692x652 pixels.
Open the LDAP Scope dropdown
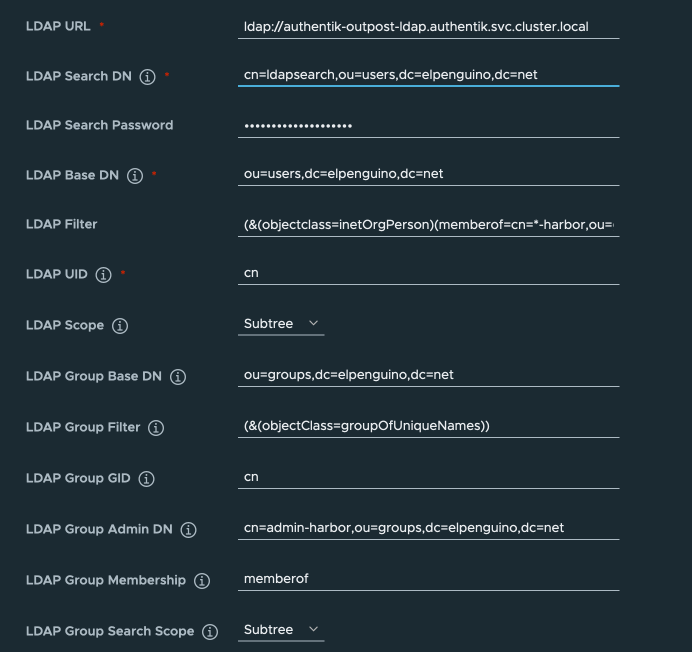[x=282, y=324]
